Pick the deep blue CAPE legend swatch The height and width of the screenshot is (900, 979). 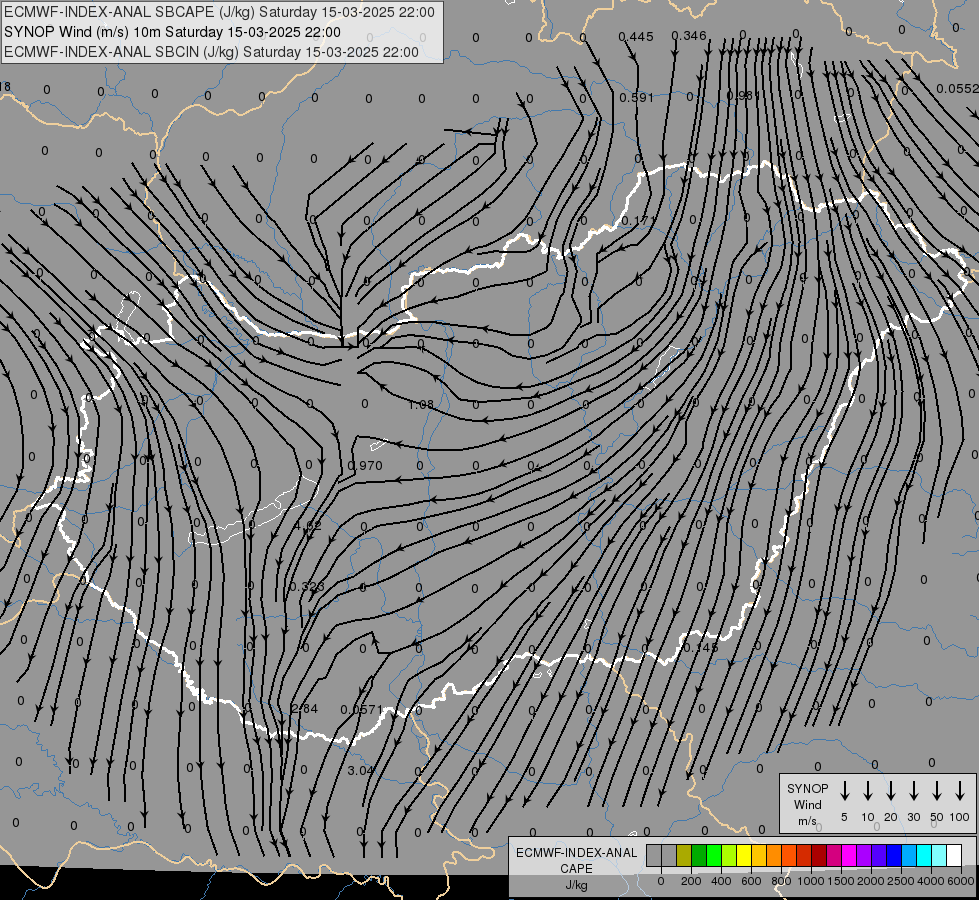pos(894,856)
